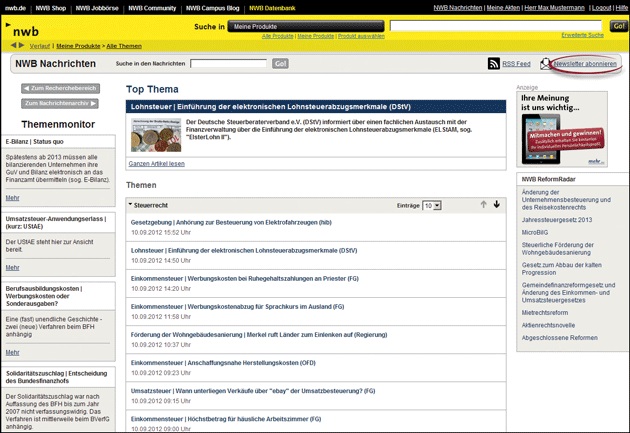Move Steuerrecht section down with arrow

click(497, 204)
